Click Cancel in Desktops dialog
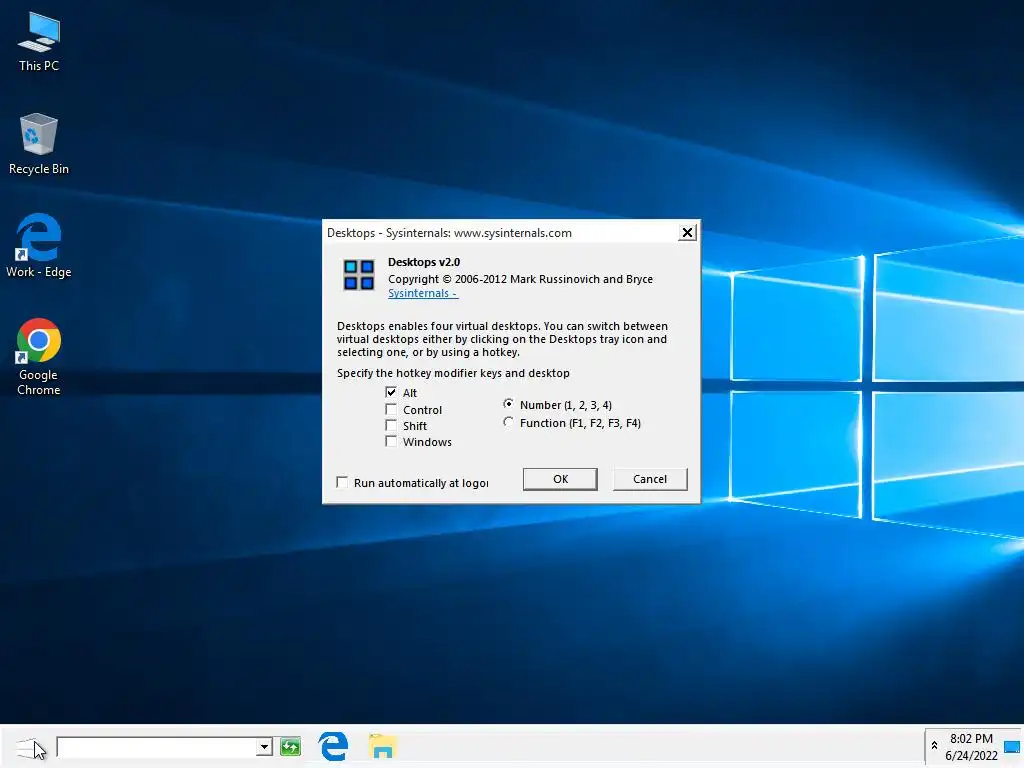The width and height of the screenshot is (1024, 768). [650, 479]
